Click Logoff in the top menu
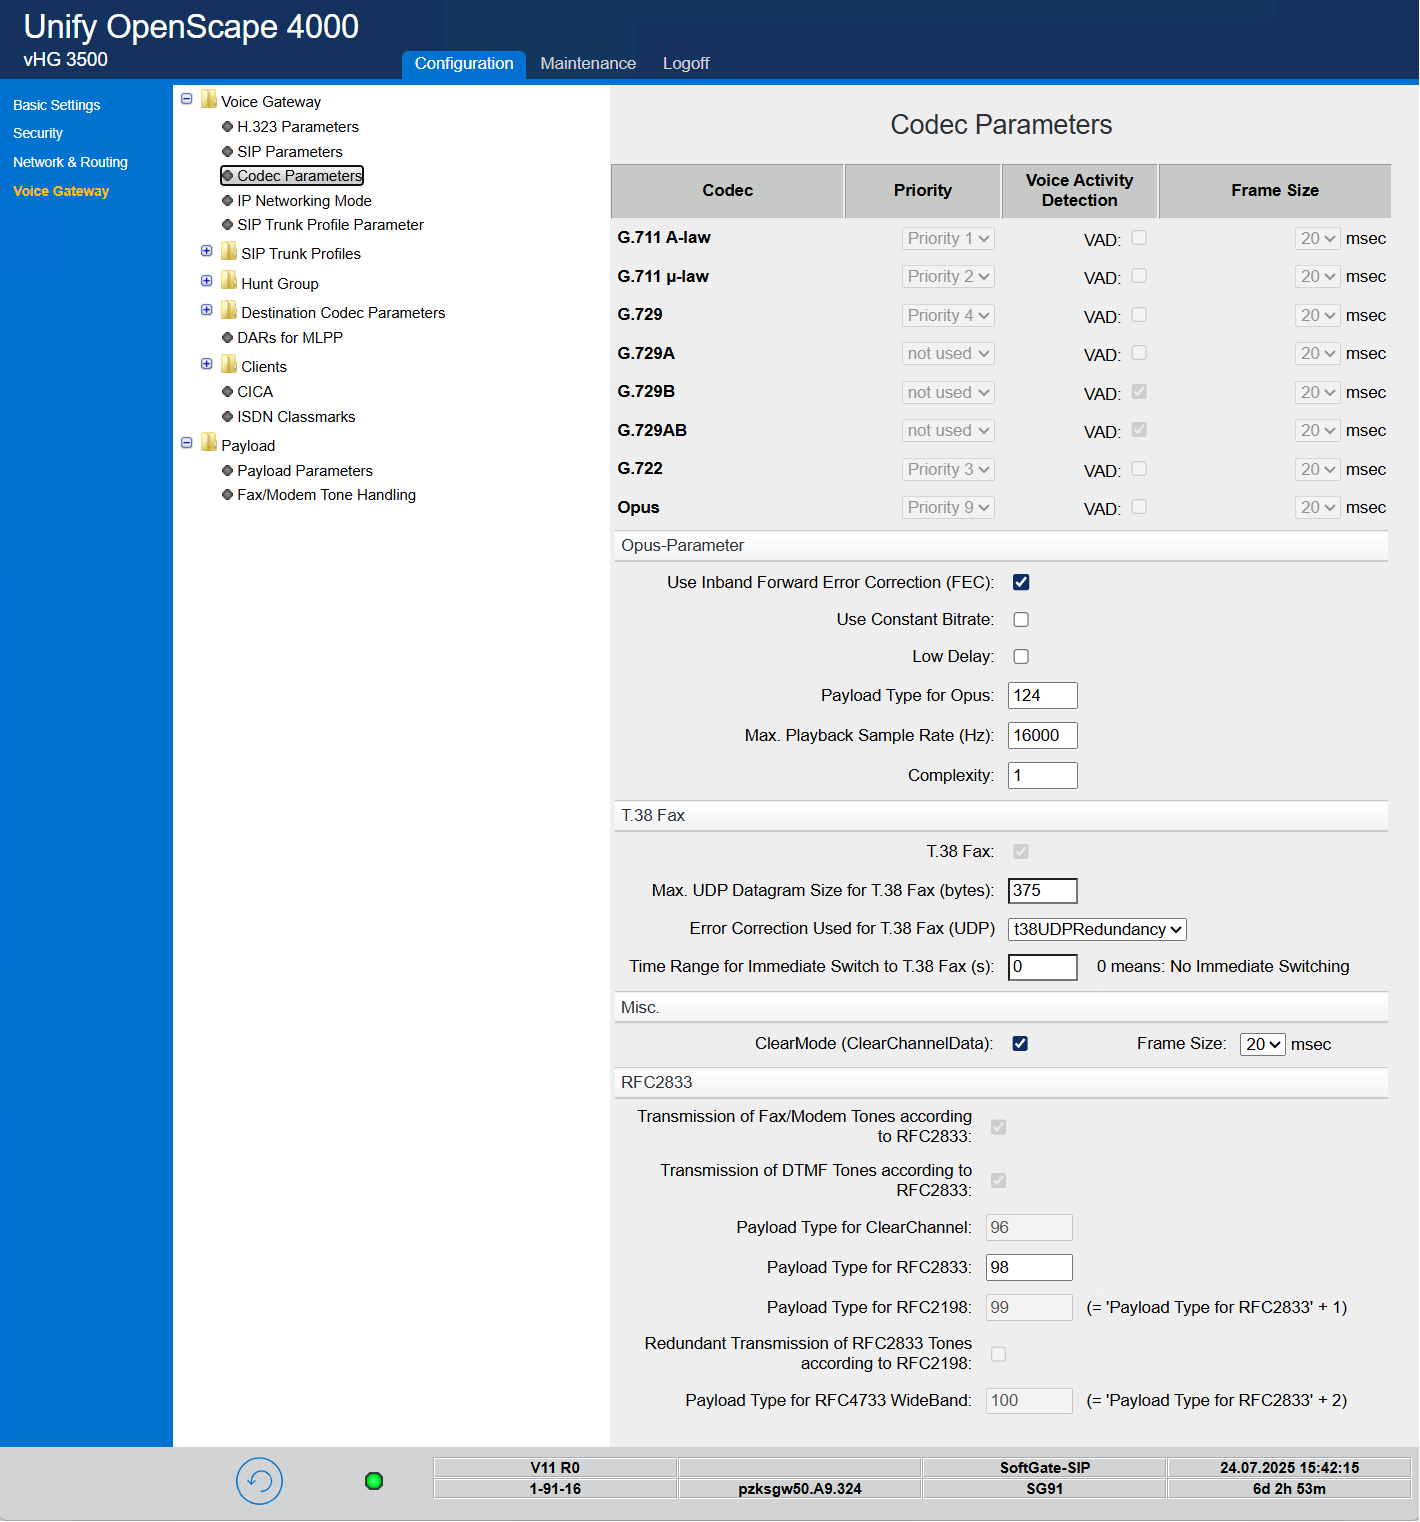Screen dimensions: 1420x1522 (685, 63)
